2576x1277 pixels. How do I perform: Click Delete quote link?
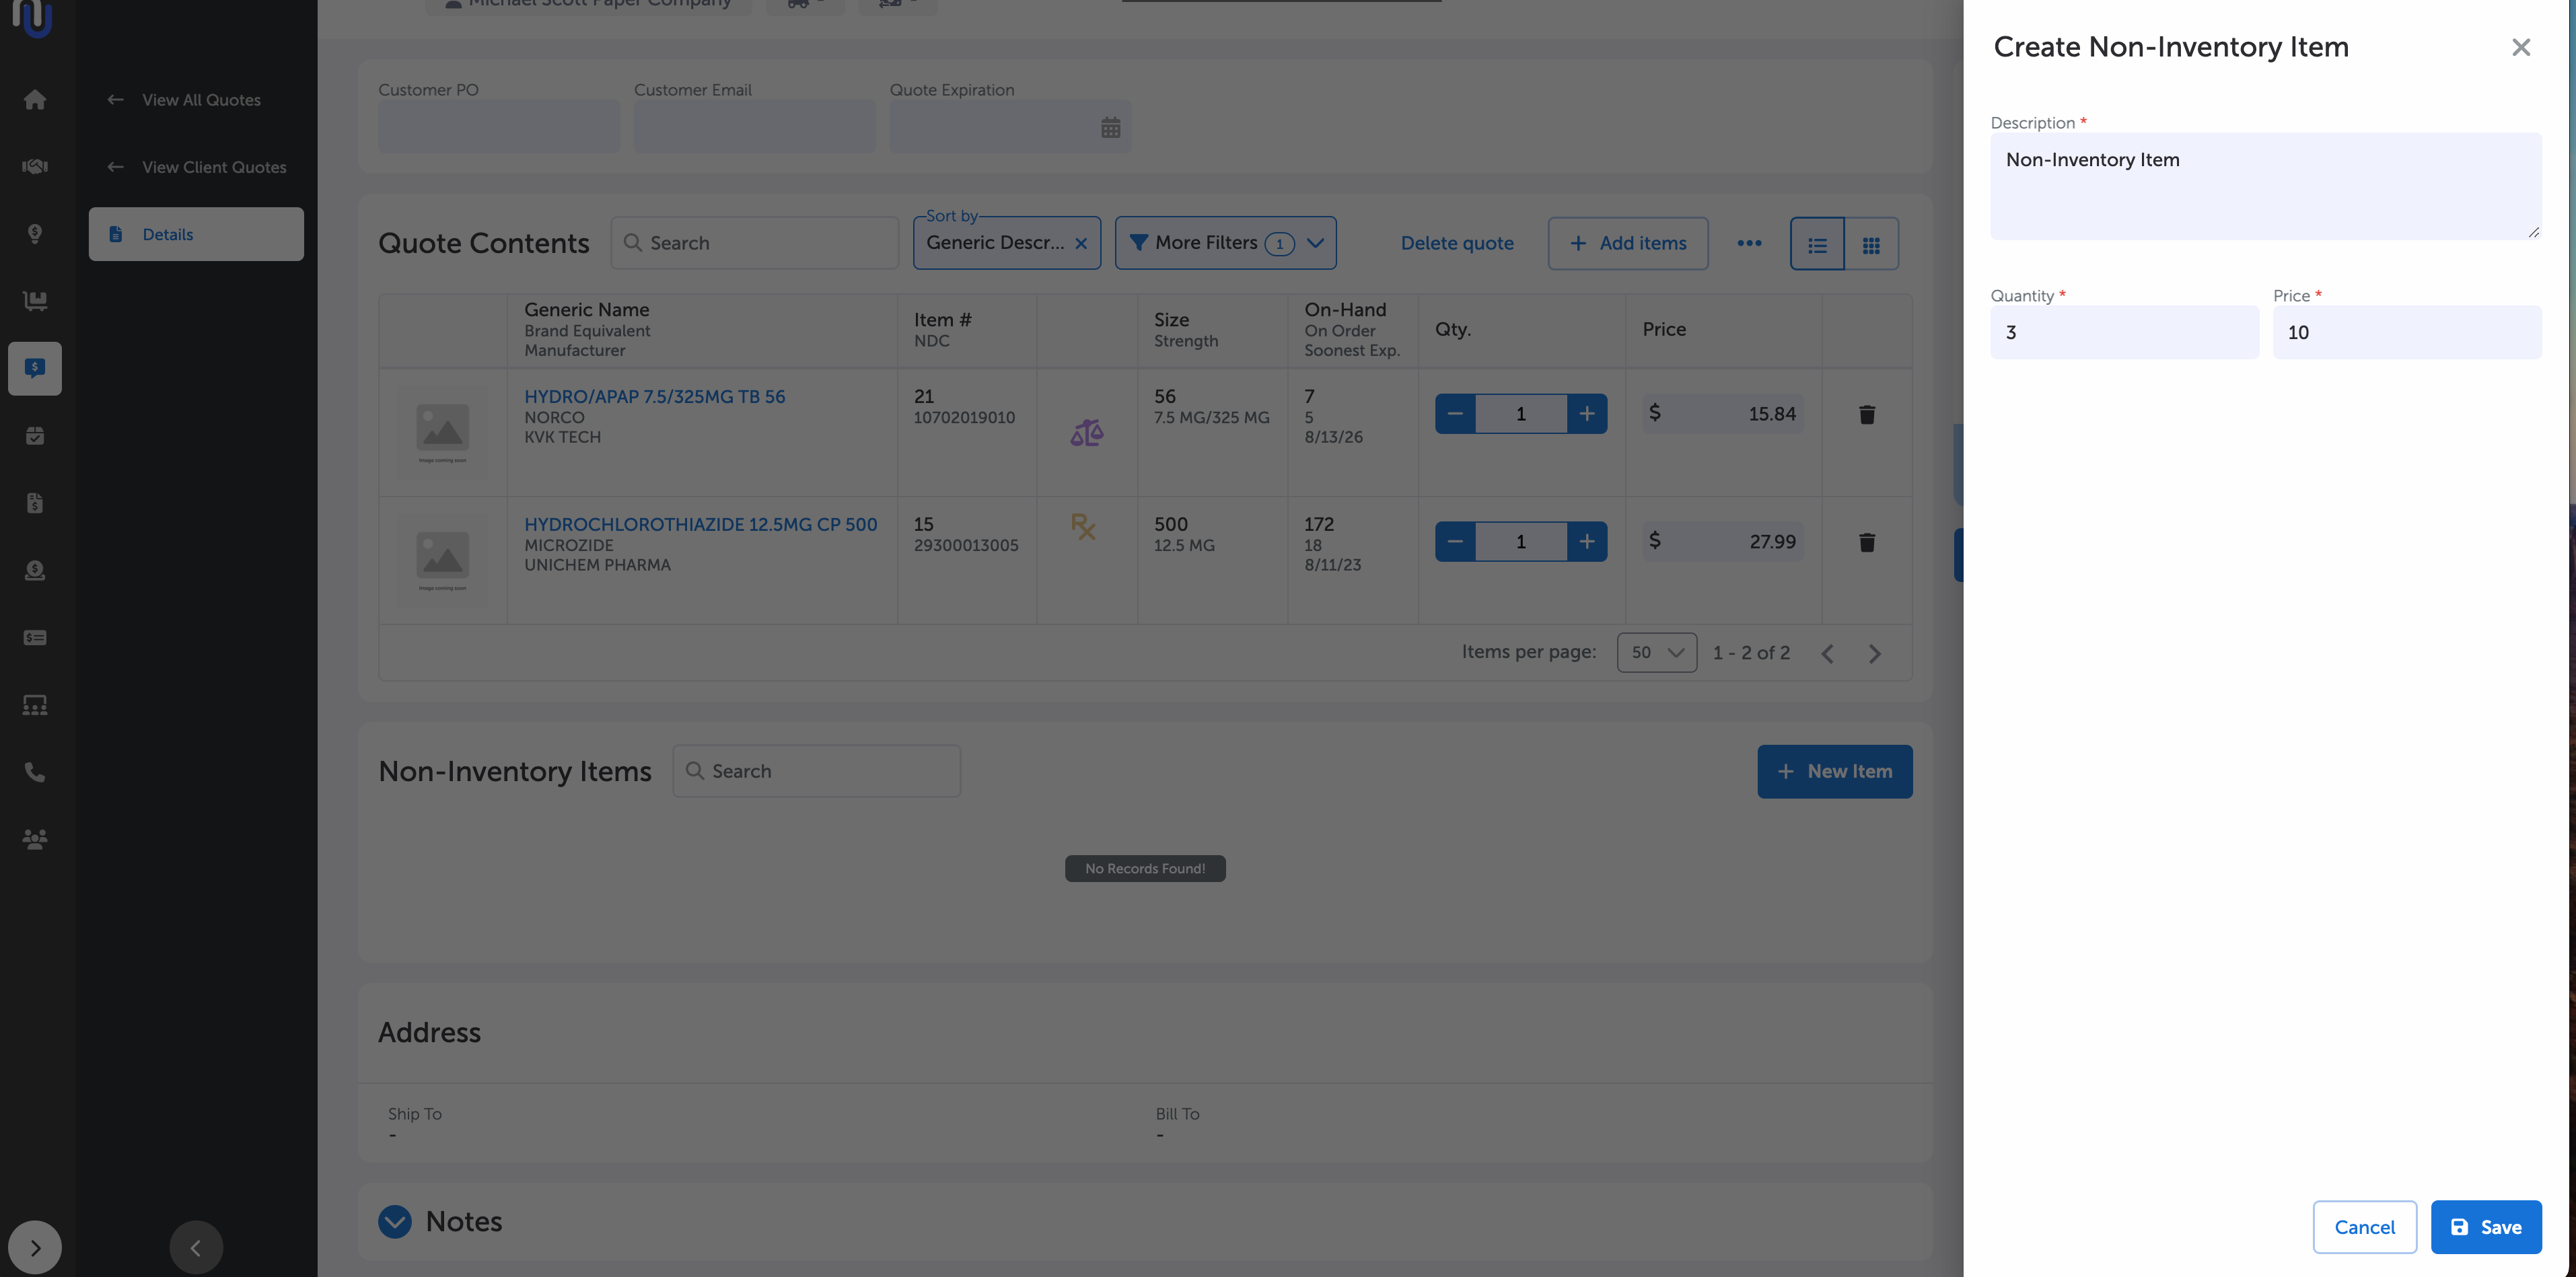[x=1456, y=243]
